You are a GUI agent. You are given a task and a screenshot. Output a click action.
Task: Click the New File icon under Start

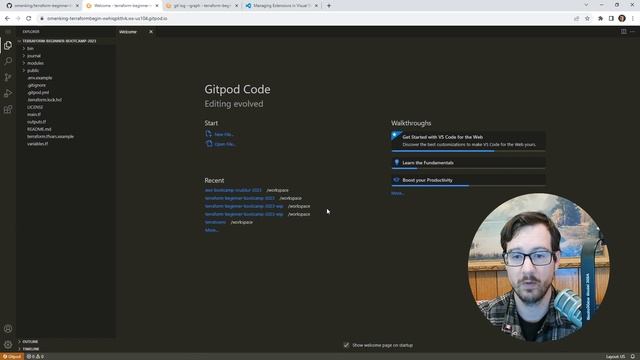pyautogui.click(x=209, y=133)
